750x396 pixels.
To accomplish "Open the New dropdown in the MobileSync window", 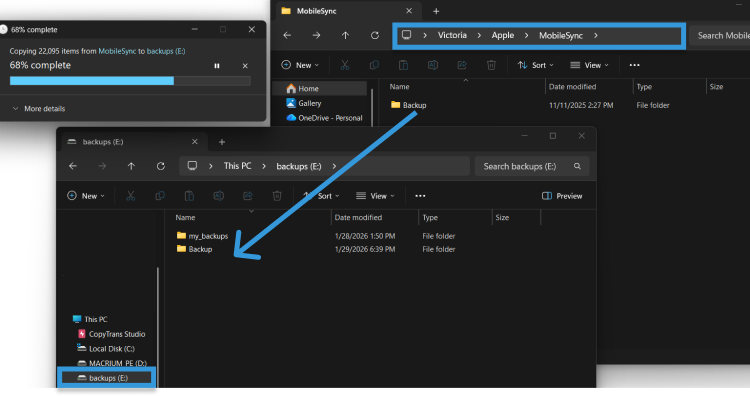I will tap(300, 65).
